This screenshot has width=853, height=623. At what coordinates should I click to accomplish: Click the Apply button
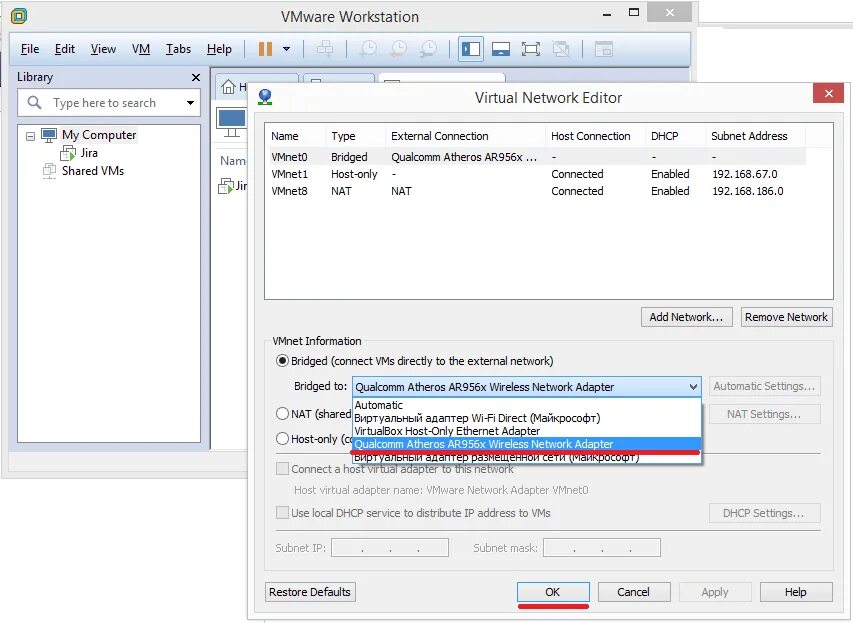click(x=715, y=592)
